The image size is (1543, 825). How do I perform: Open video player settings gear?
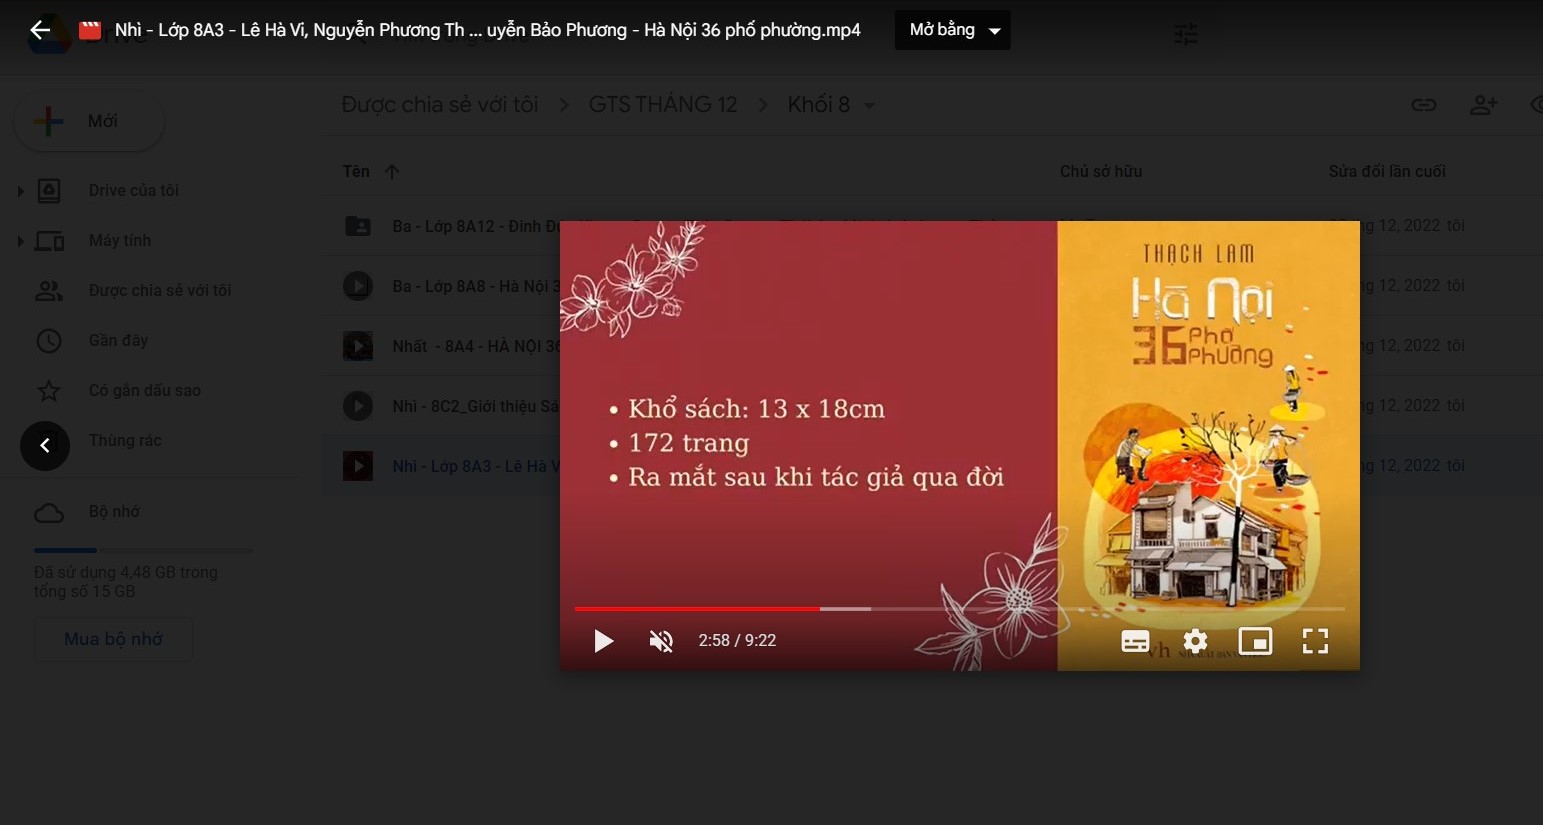pyautogui.click(x=1195, y=641)
